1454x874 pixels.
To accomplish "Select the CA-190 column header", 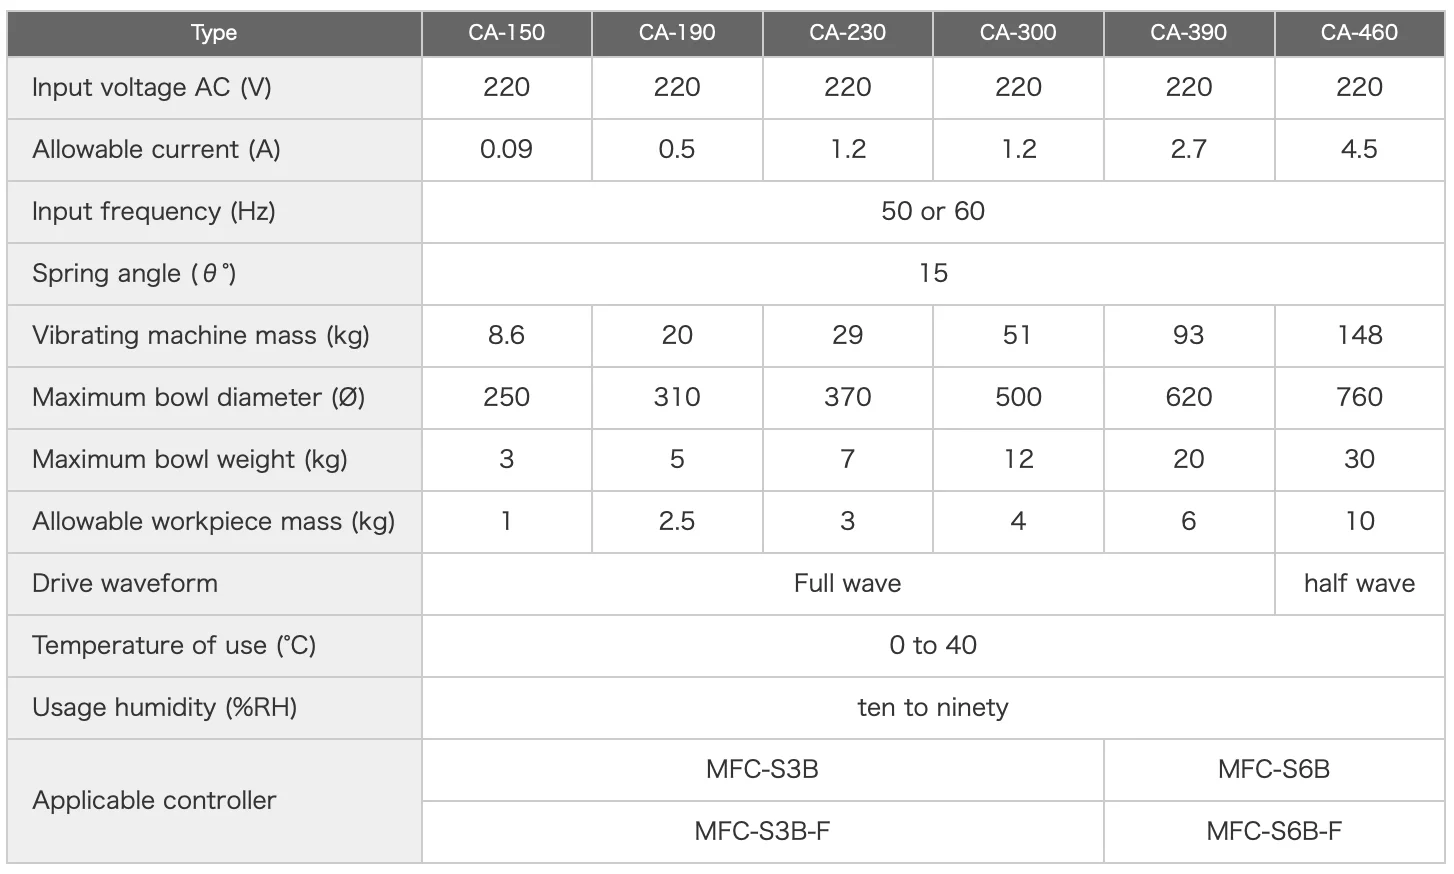I will (677, 33).
